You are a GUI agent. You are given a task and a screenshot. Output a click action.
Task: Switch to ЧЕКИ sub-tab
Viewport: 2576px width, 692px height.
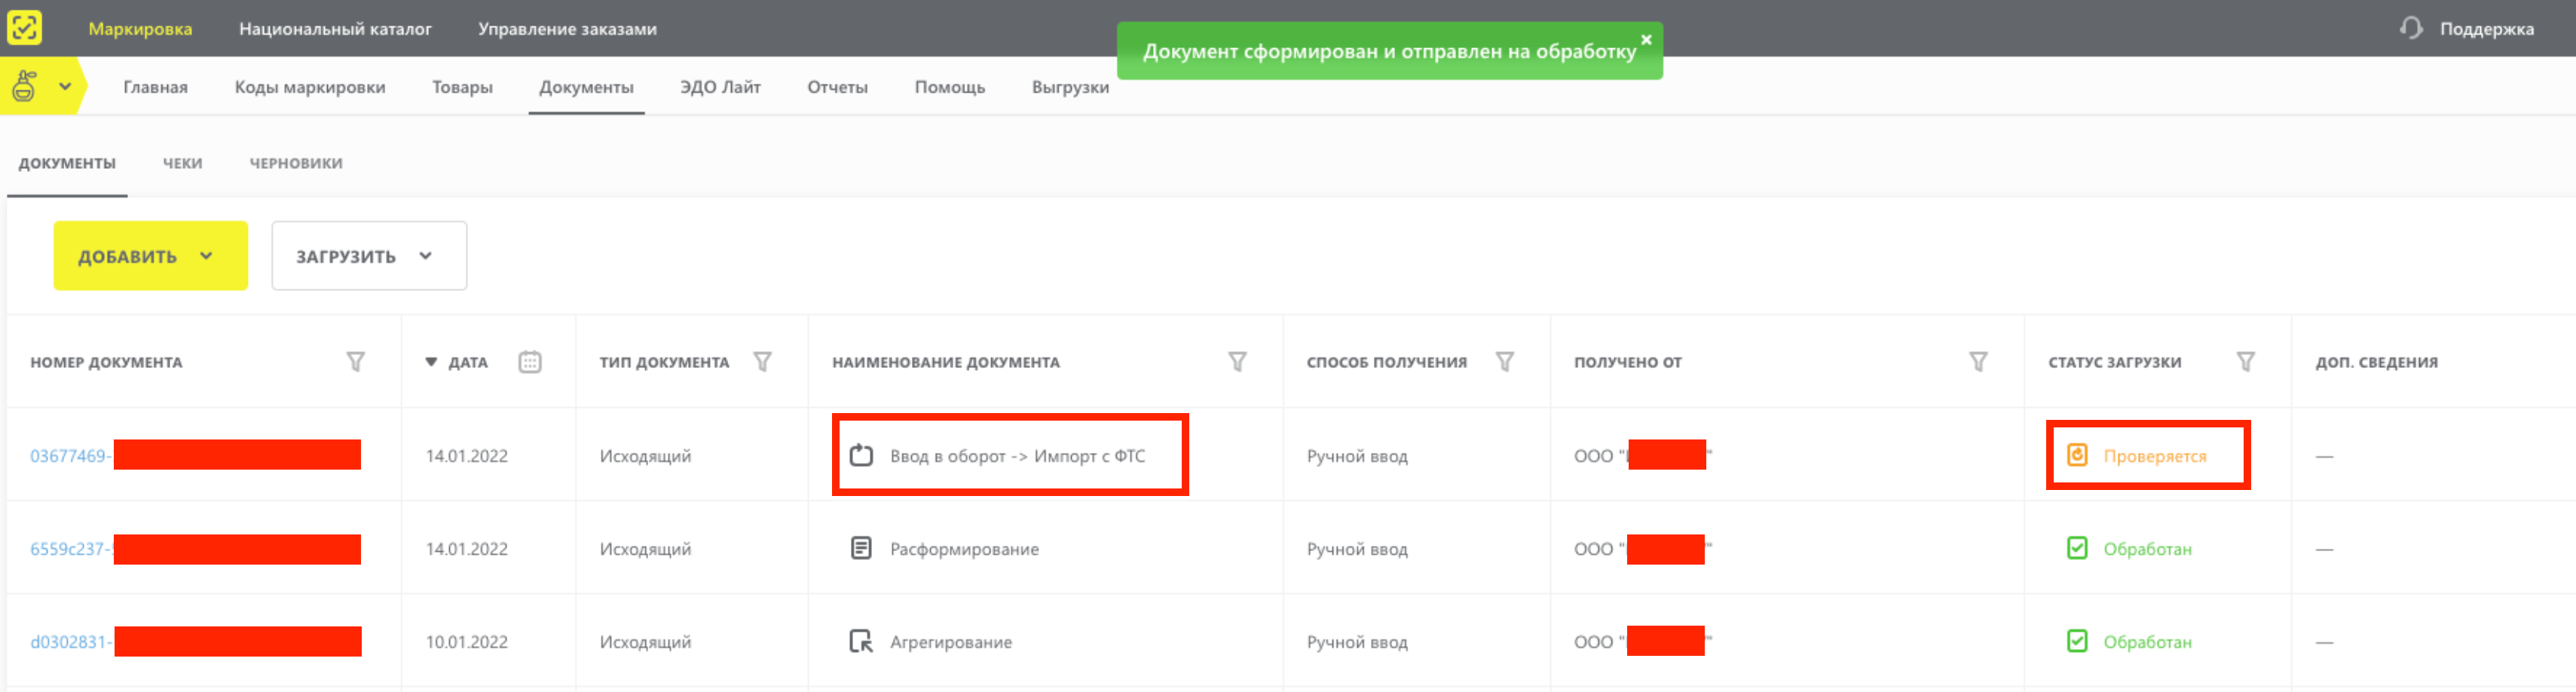tap(182, 163)
